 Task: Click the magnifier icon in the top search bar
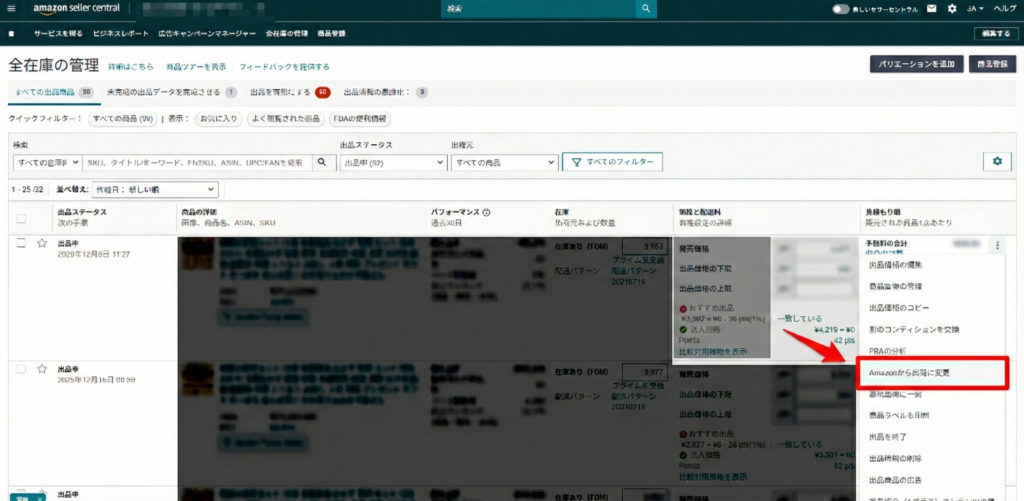click(x=645, y=8)
